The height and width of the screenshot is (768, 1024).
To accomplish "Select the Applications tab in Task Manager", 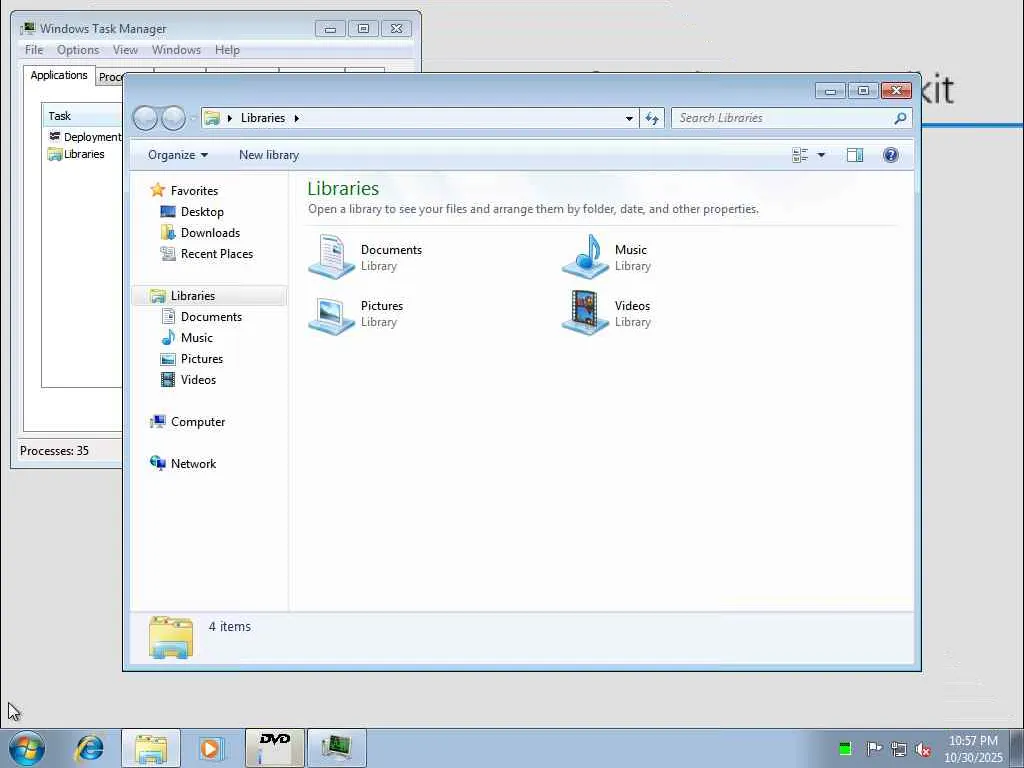I will (59, 75).
